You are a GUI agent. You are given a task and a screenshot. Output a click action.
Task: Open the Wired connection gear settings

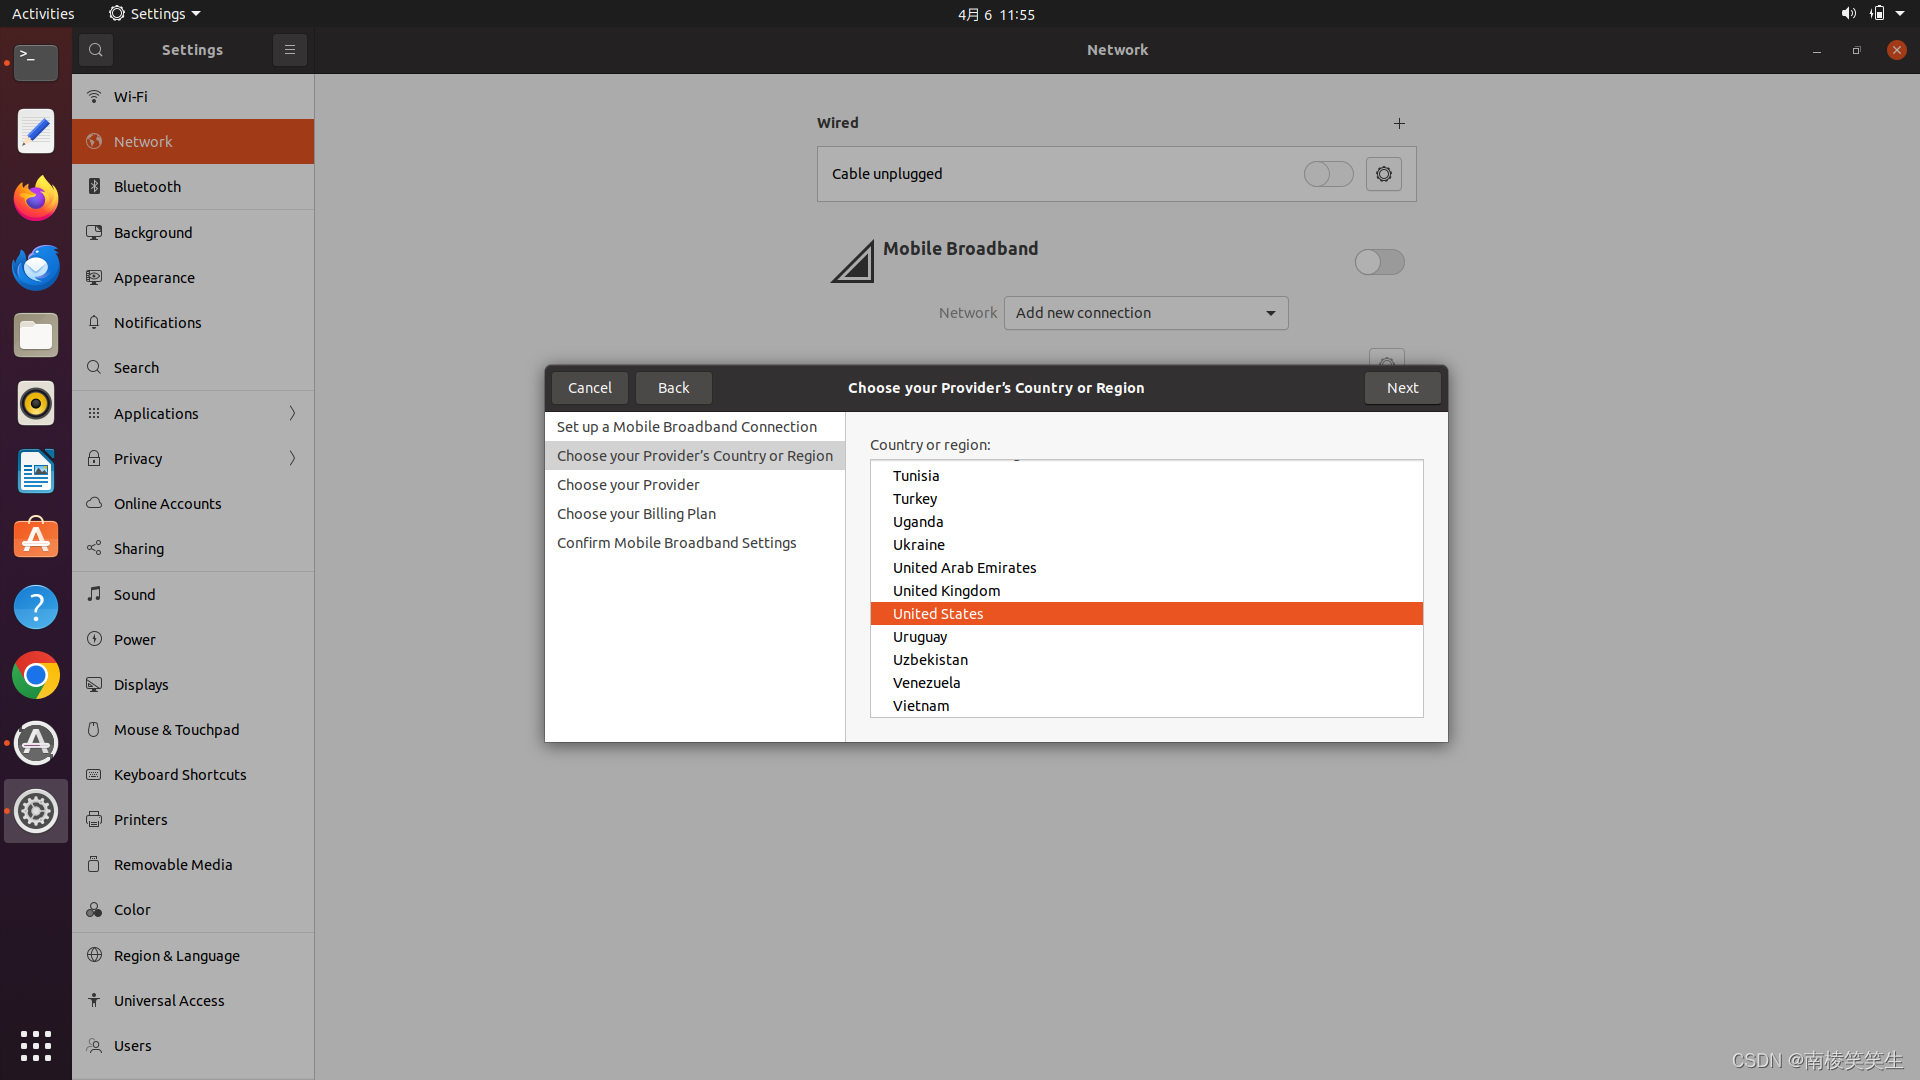click(1384, 174)
